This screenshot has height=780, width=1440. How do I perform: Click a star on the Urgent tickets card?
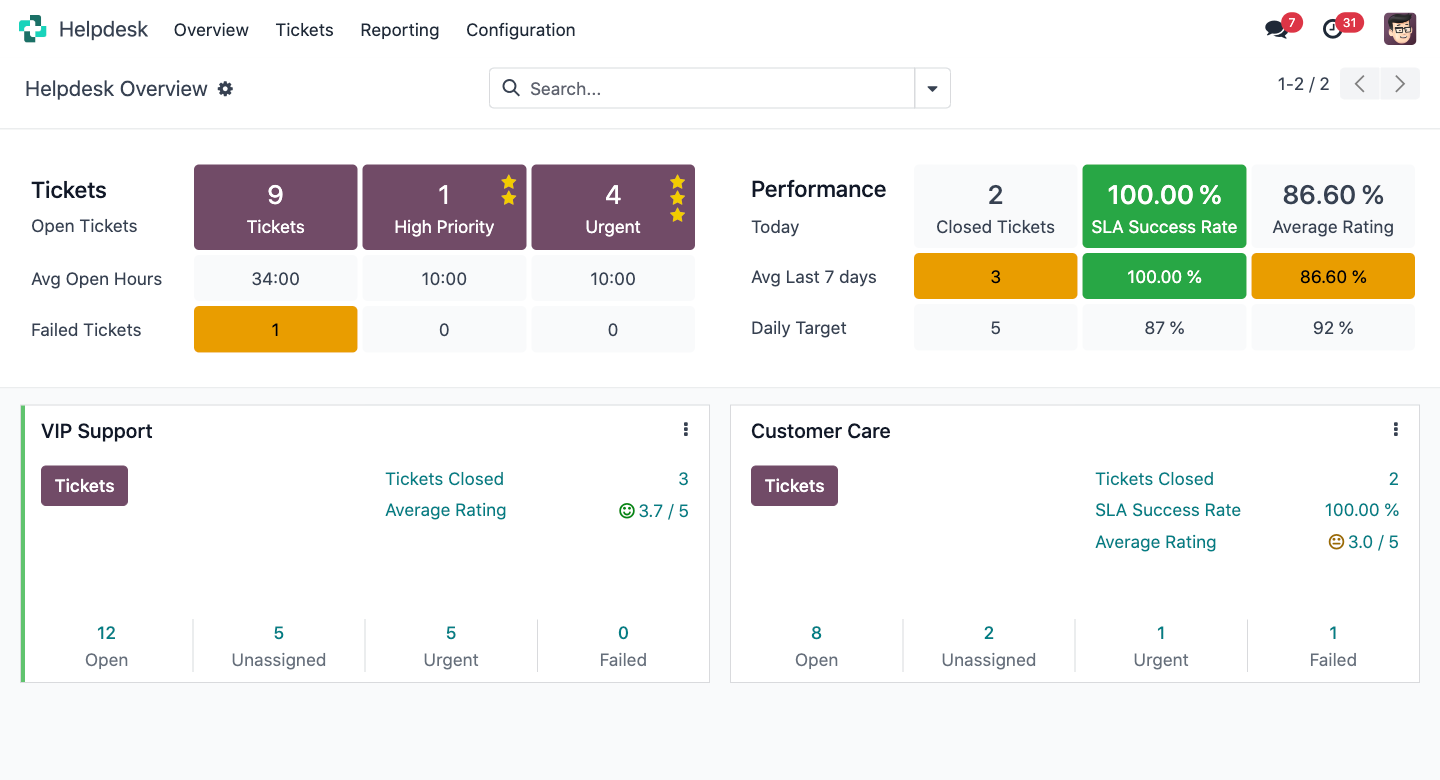click(678, 183)
